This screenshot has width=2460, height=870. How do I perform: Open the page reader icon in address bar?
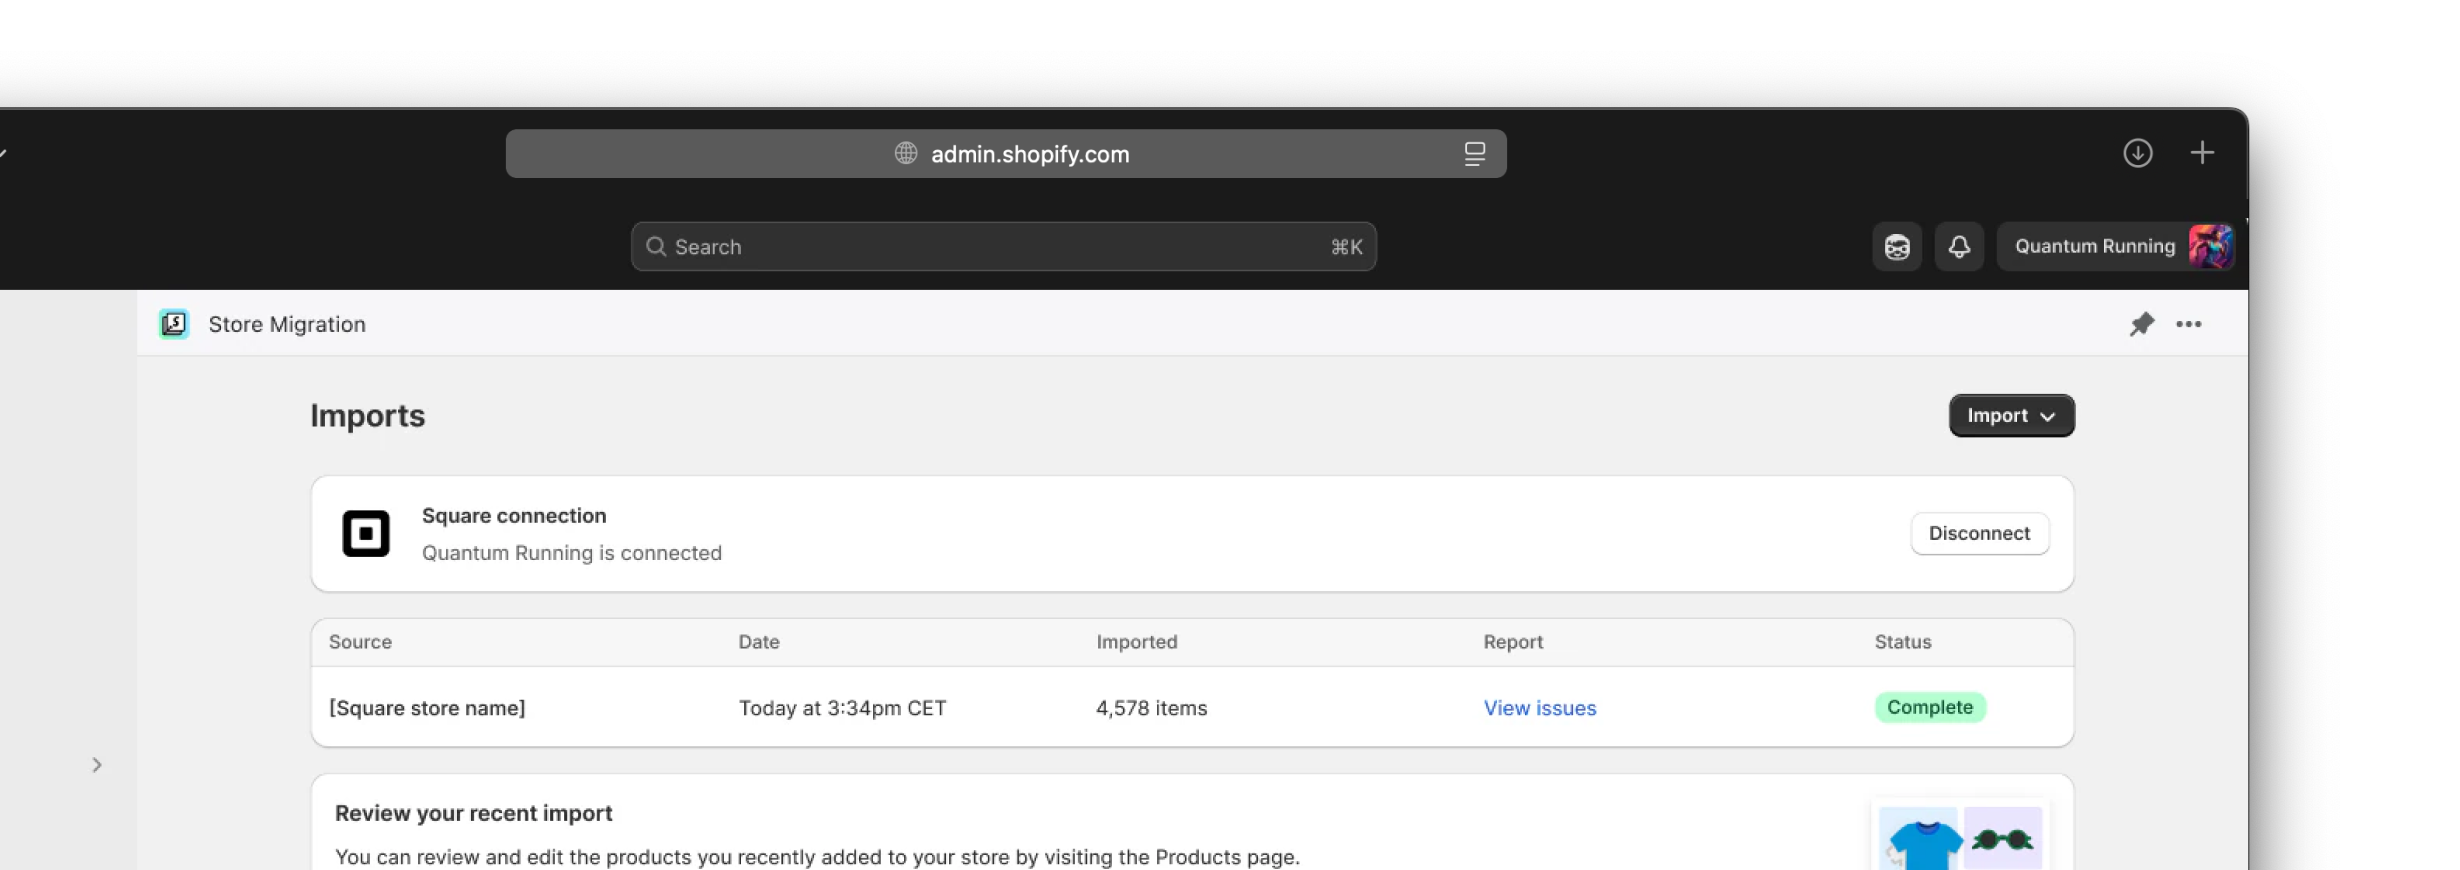[x=1474, y=154]
